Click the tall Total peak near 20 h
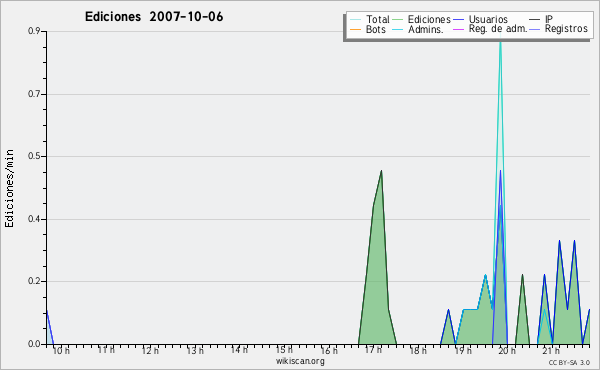The height and width of the screenshot is (370, 600). tap(500, 42)
